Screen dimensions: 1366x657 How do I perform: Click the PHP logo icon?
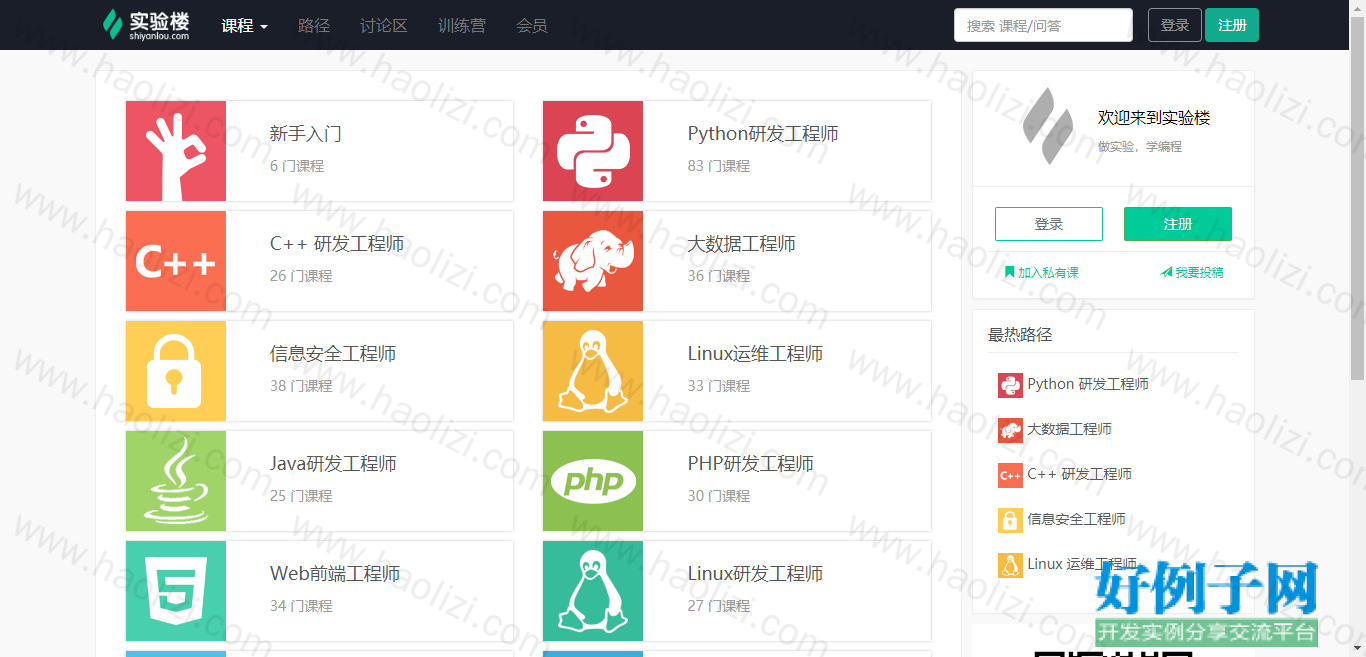pyautogui.click(x=593, y=481)
